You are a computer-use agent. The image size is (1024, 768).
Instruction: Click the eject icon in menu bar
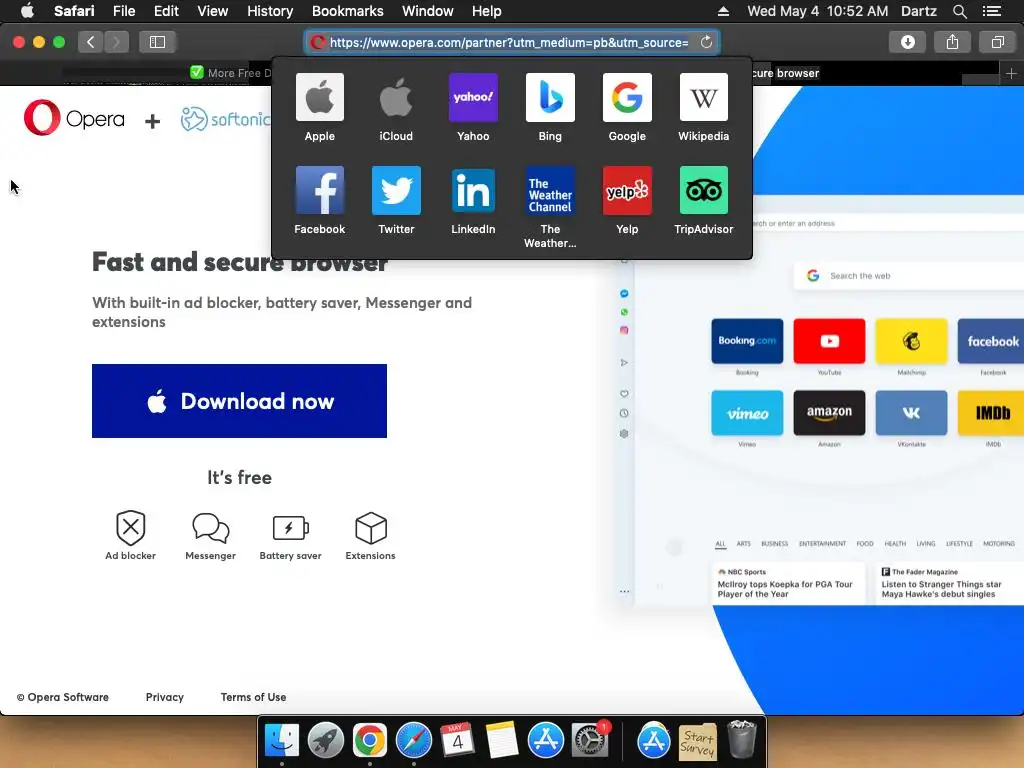723,11
